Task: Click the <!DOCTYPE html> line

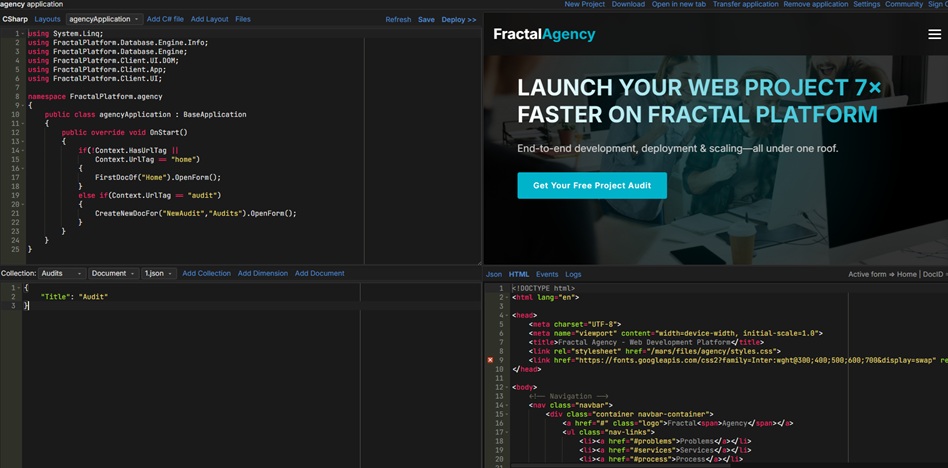Action: point(543,288)
